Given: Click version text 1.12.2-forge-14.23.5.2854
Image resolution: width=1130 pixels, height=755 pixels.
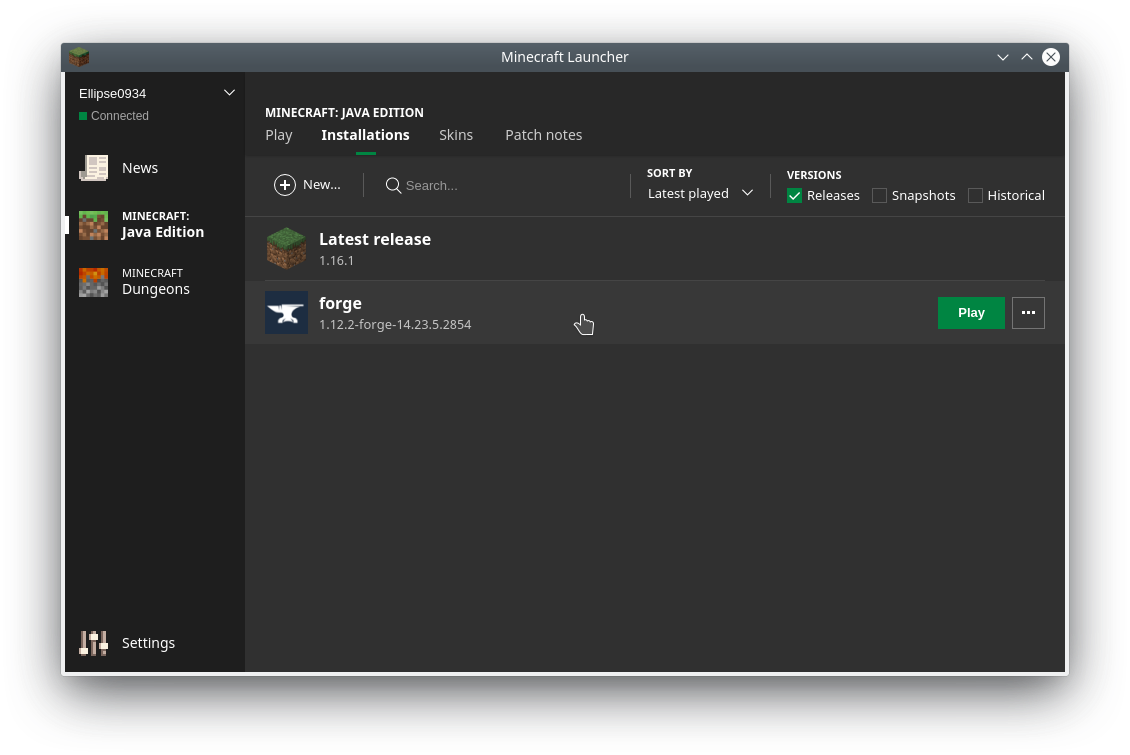Looking at the screenshot, I should (x=395, y=325).
